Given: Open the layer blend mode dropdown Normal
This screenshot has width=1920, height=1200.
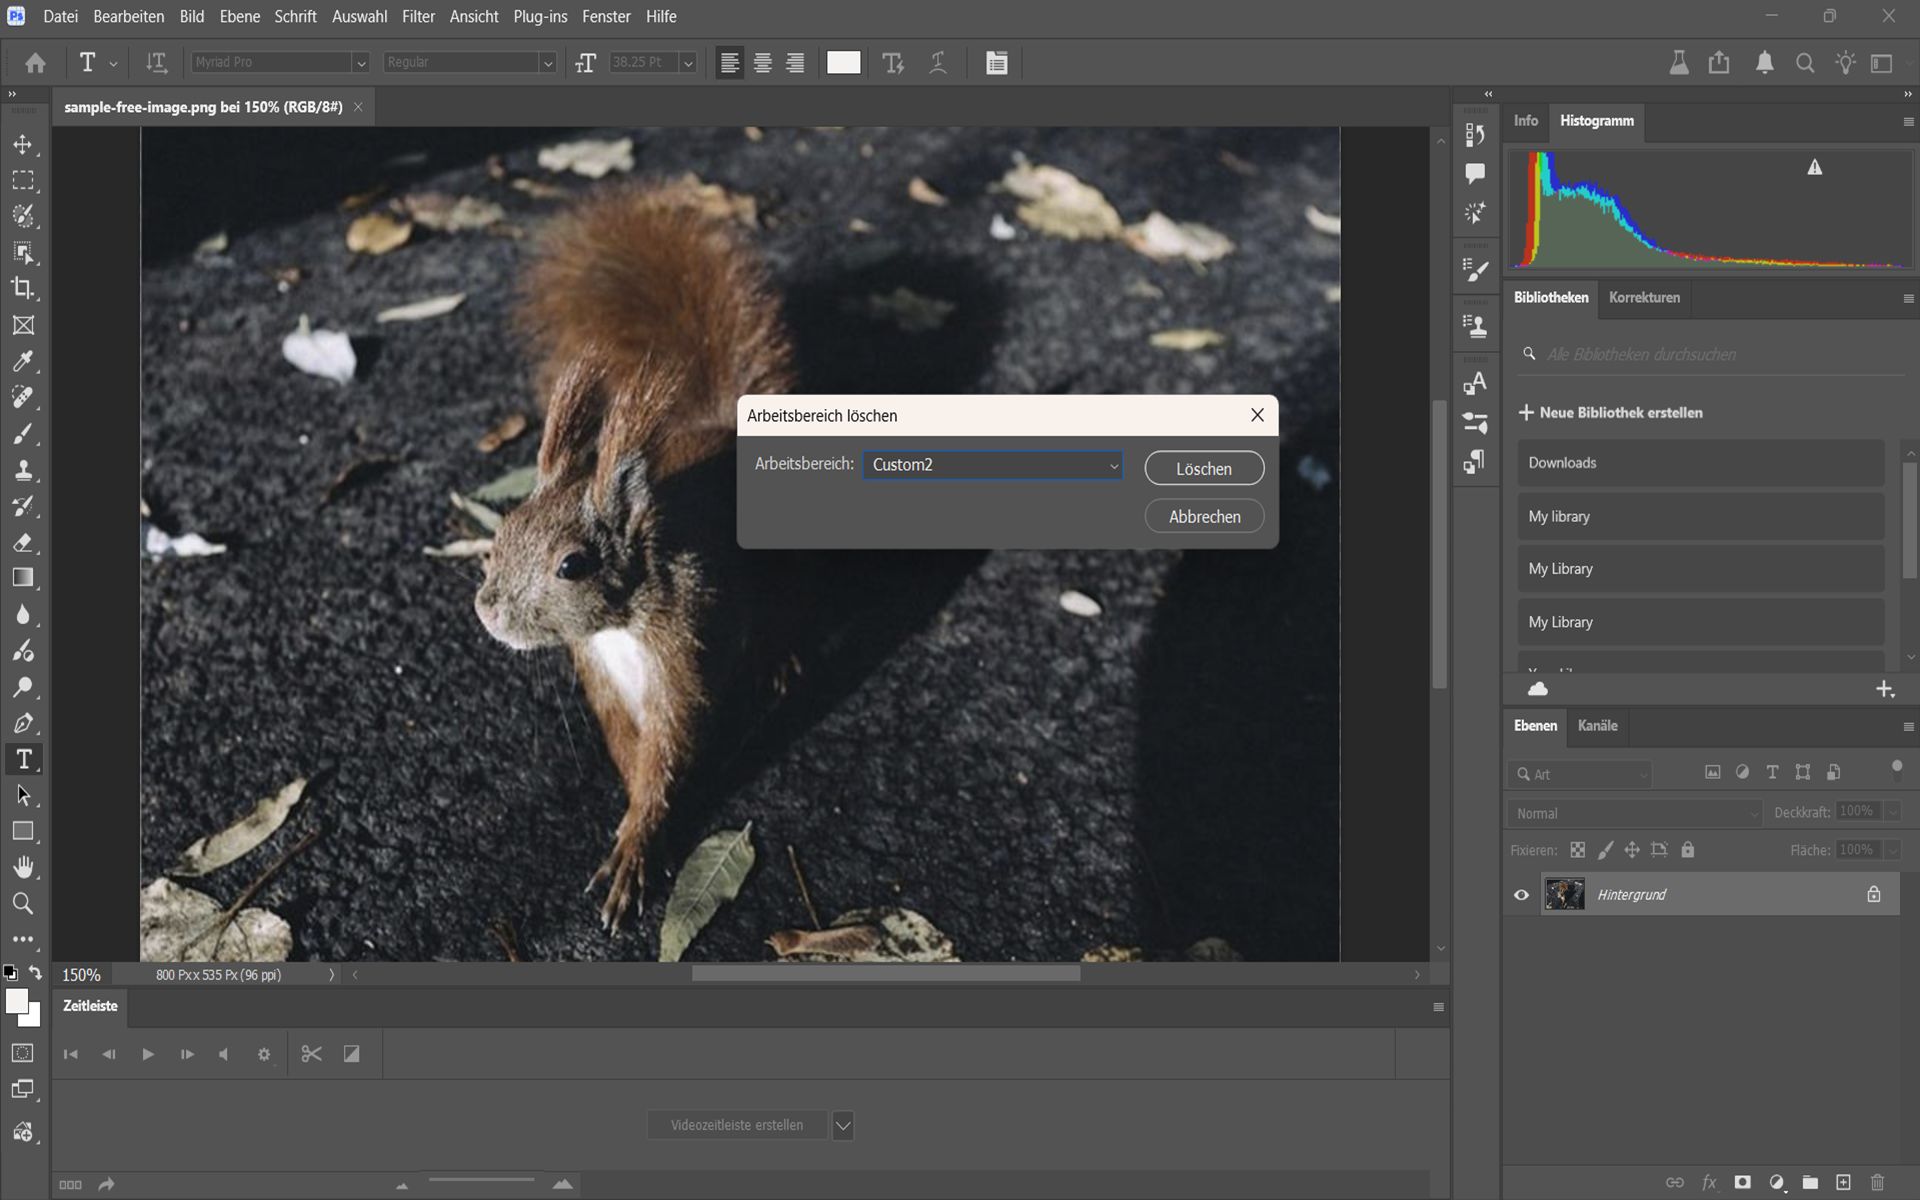Looking at the screenshot, I should click(x=1634, y=813).
